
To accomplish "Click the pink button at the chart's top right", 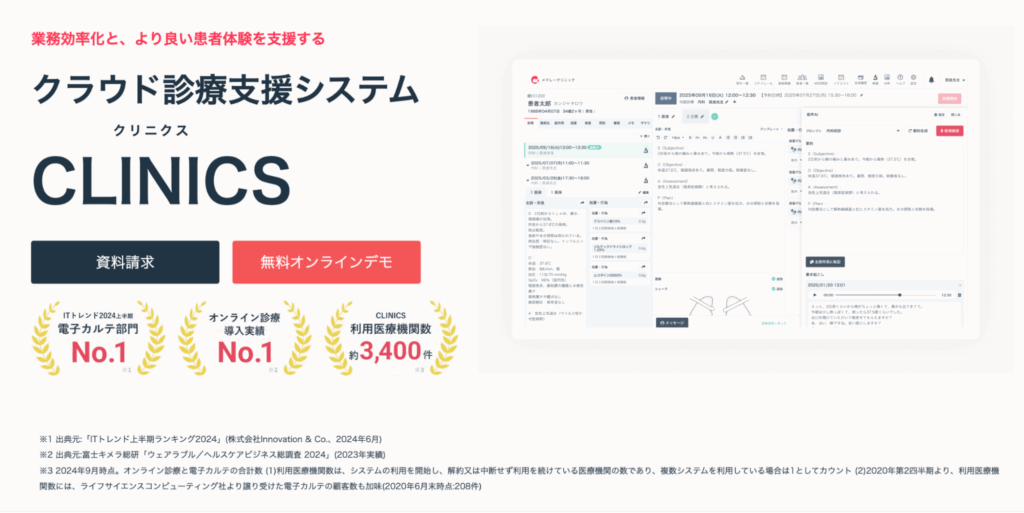I will 950,99.
